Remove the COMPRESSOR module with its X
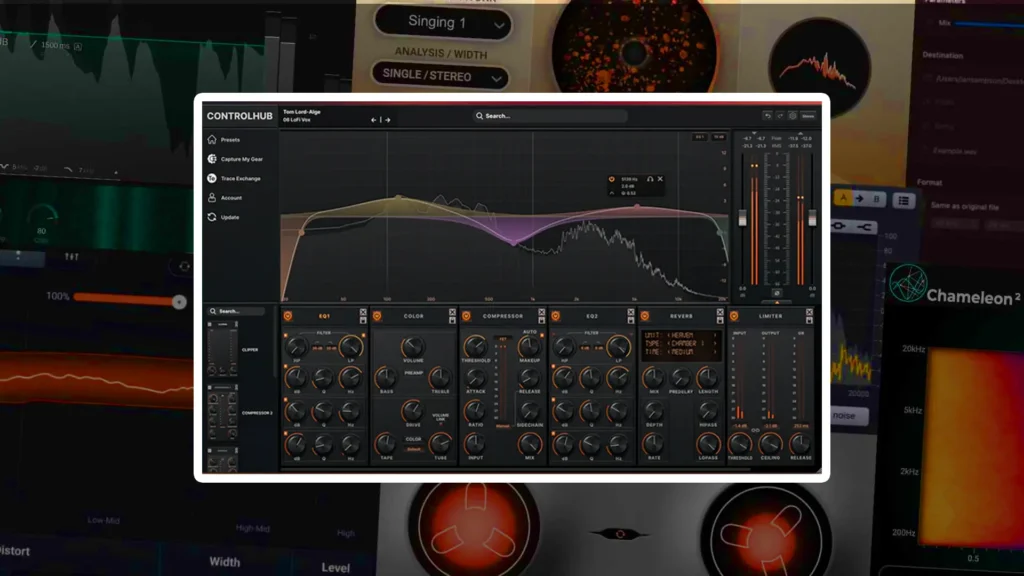This screenshot has width=1024, height=576. tap(541, 313)
